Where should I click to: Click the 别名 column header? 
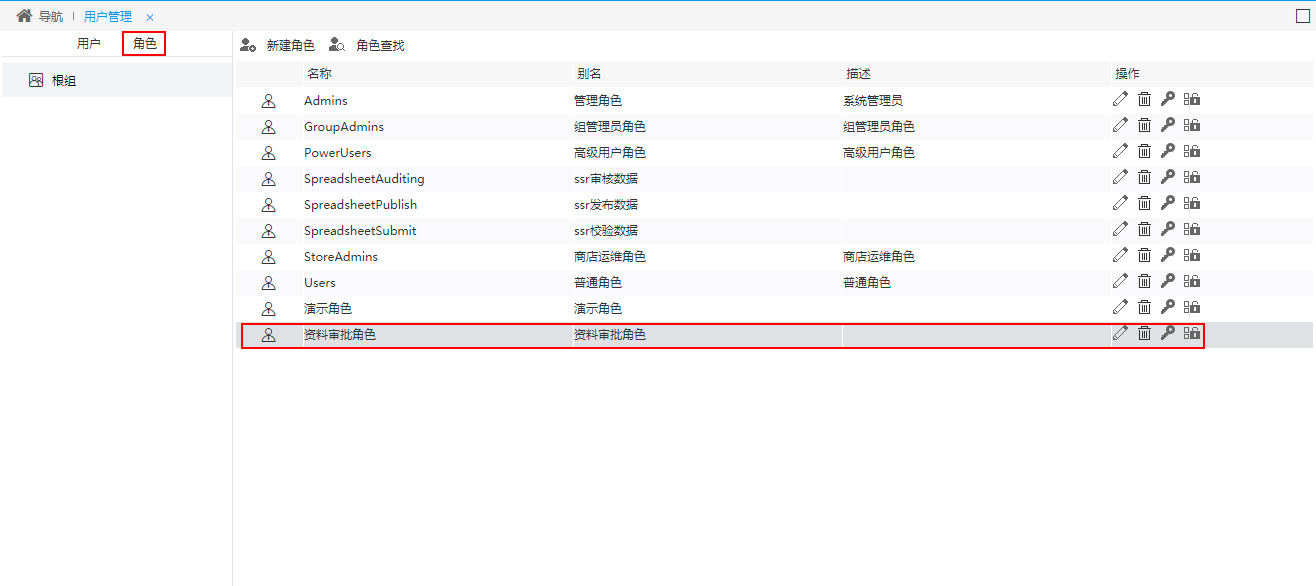tap(589, 74)
